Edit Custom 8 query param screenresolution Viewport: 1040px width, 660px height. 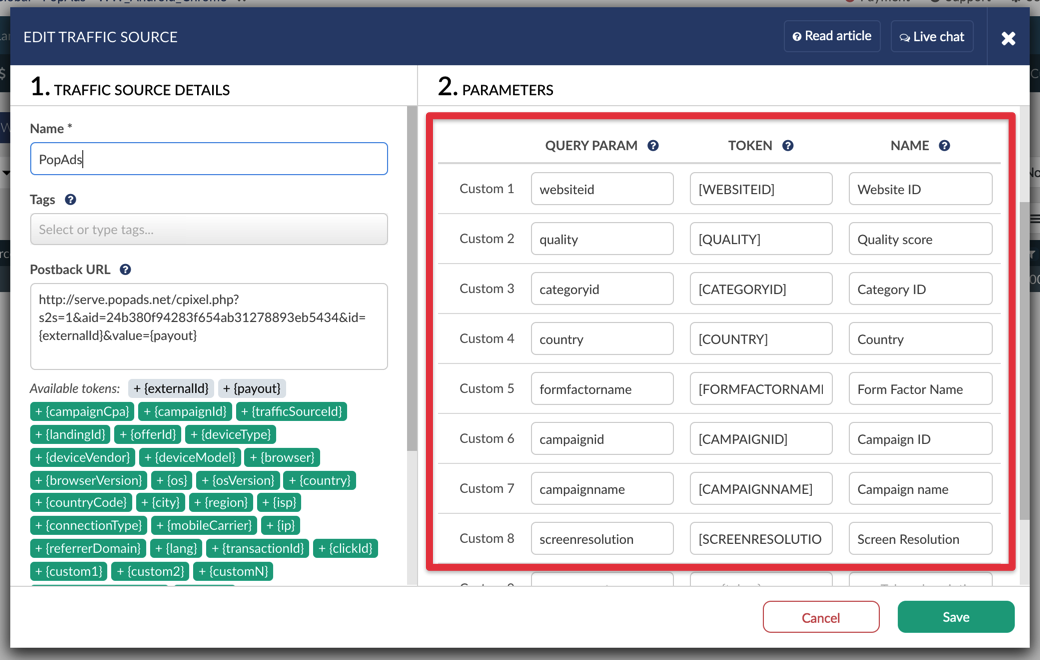point(602,539)
